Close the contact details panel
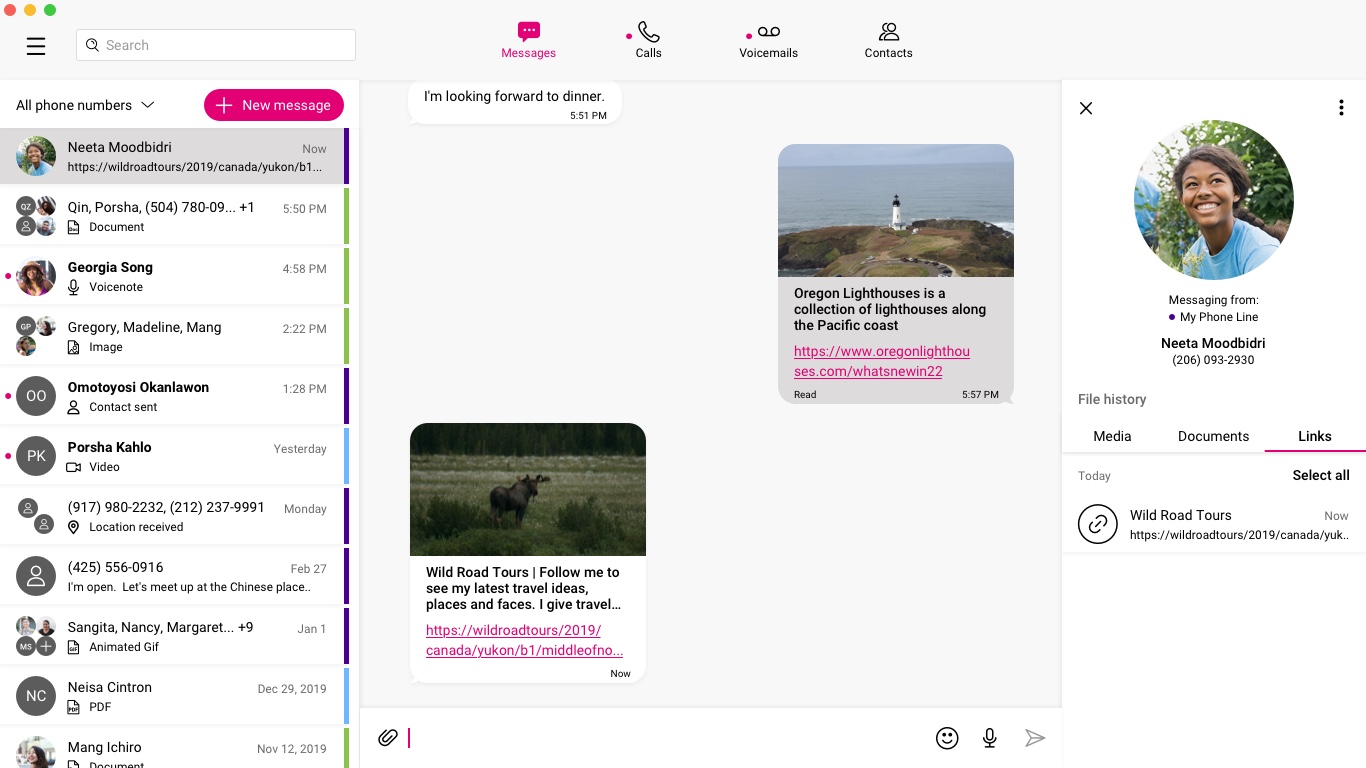 pos(1086,108)
